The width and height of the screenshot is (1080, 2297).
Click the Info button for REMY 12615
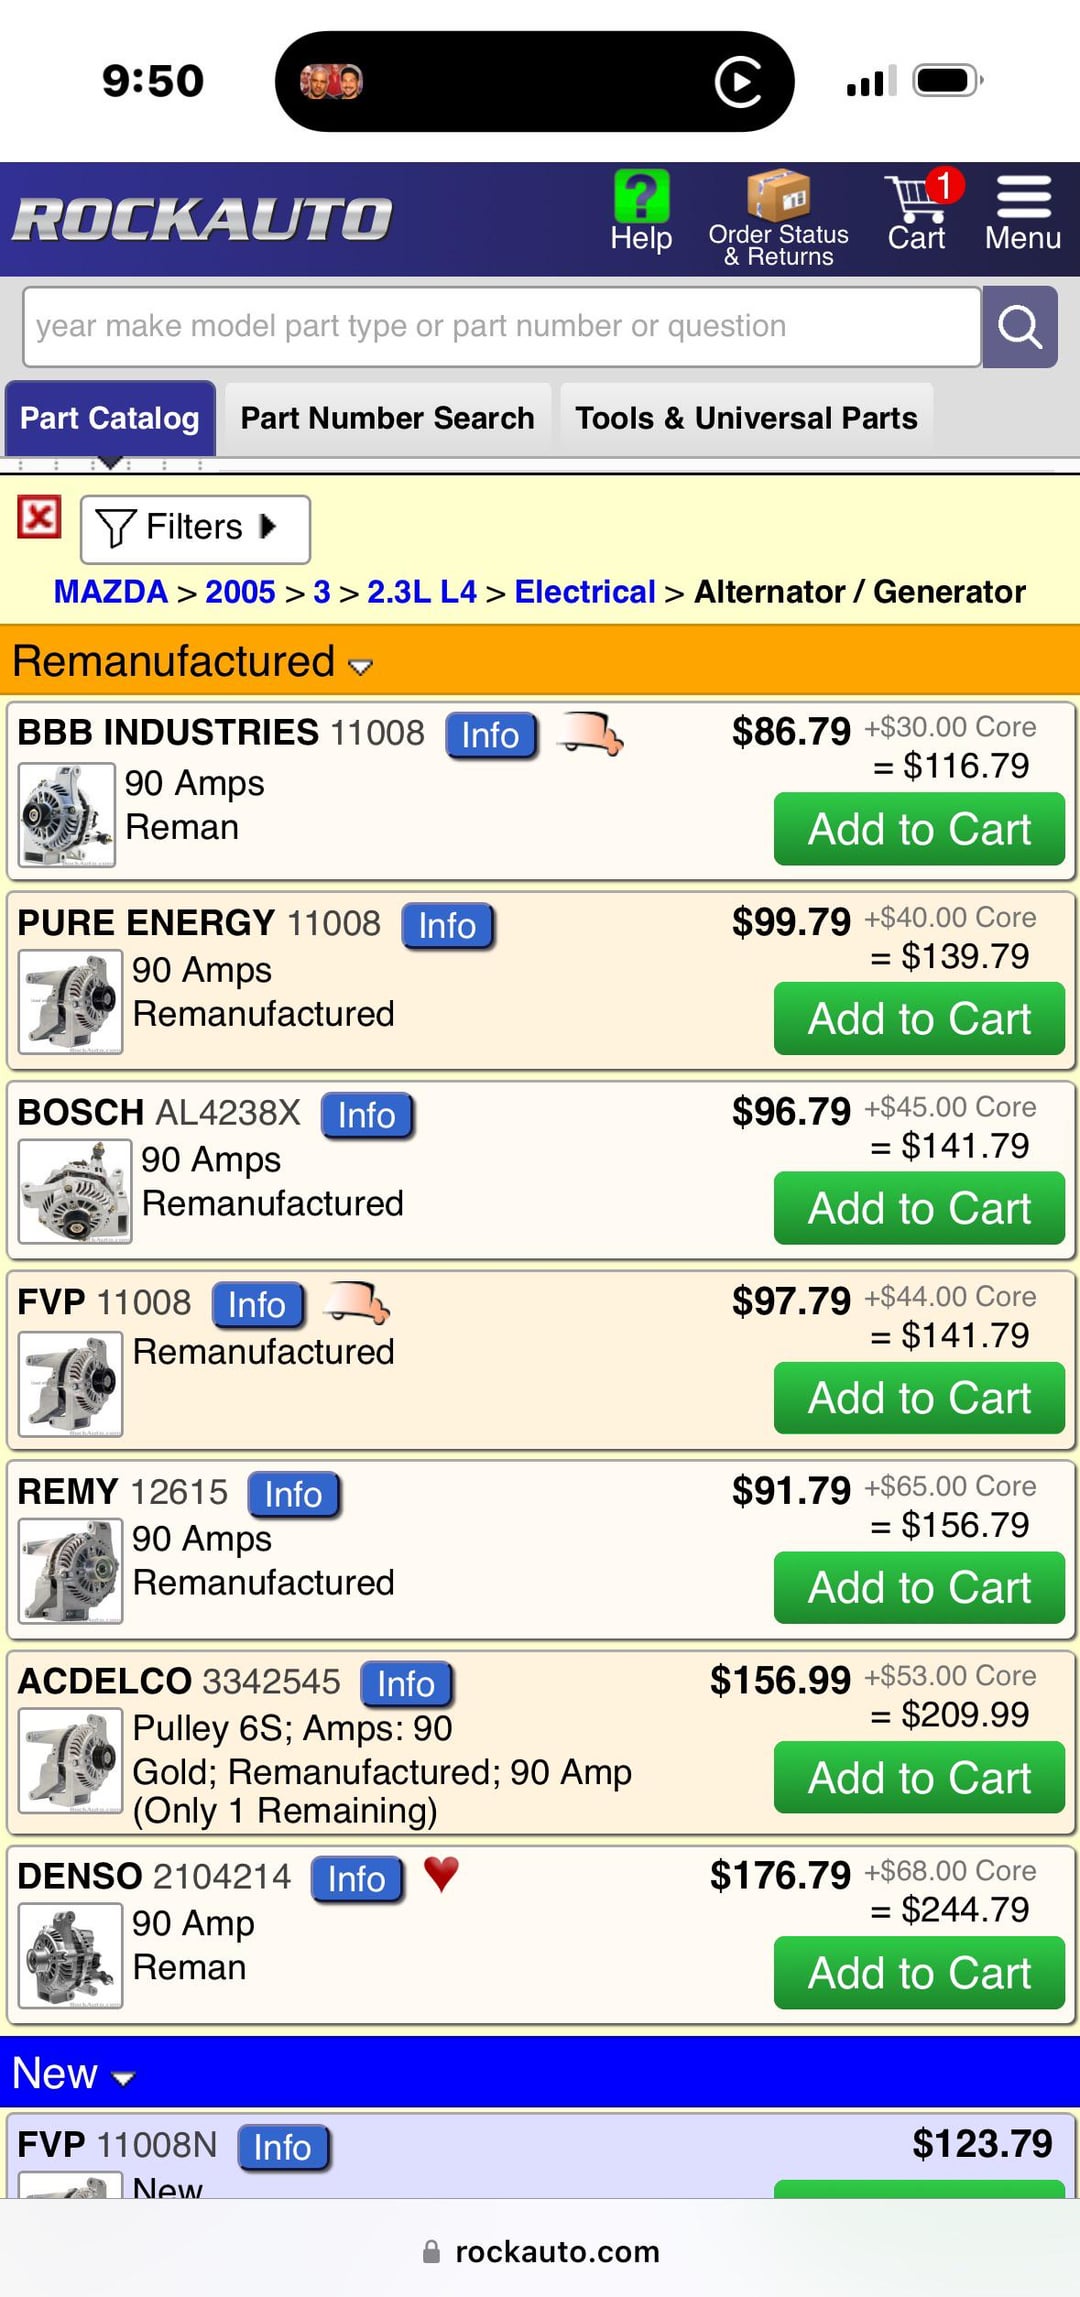293,1494
